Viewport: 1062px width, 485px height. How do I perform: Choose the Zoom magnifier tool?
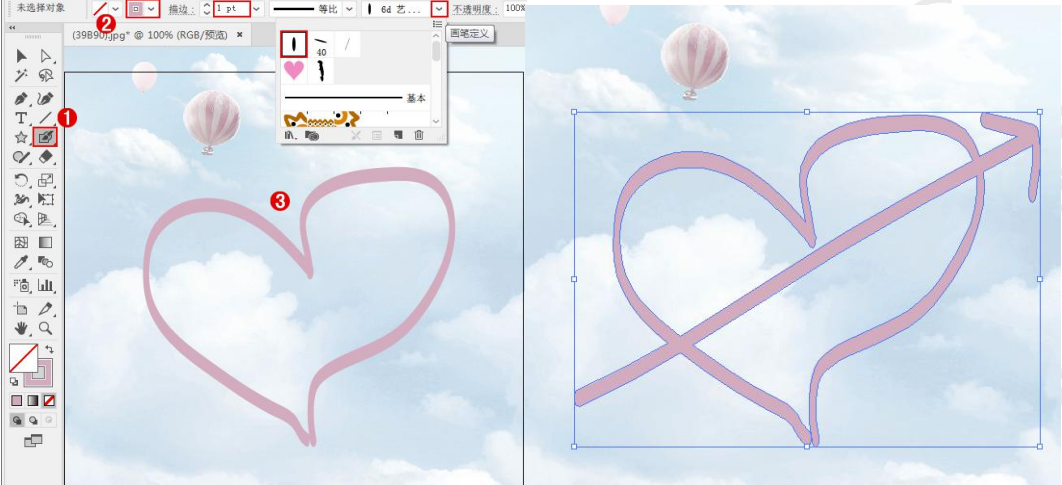tap(45, 328)
